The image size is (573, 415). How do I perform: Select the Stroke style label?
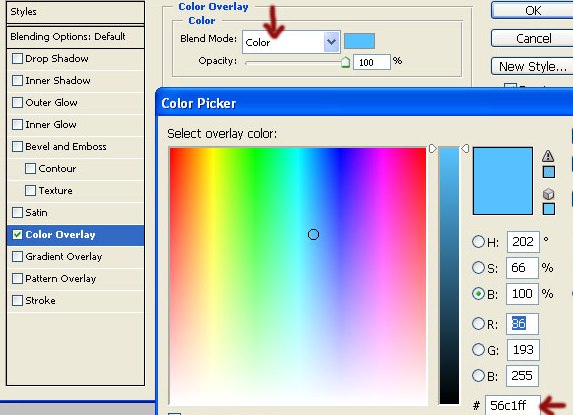pos(40,300)
